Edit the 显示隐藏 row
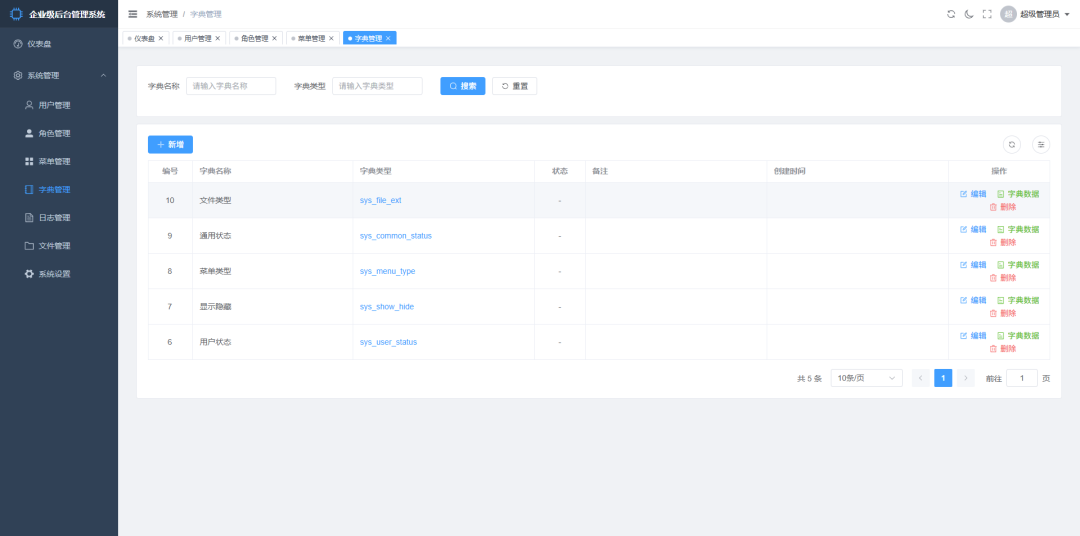Viewport: 1080px width, 536px height. tap(973, 300)
